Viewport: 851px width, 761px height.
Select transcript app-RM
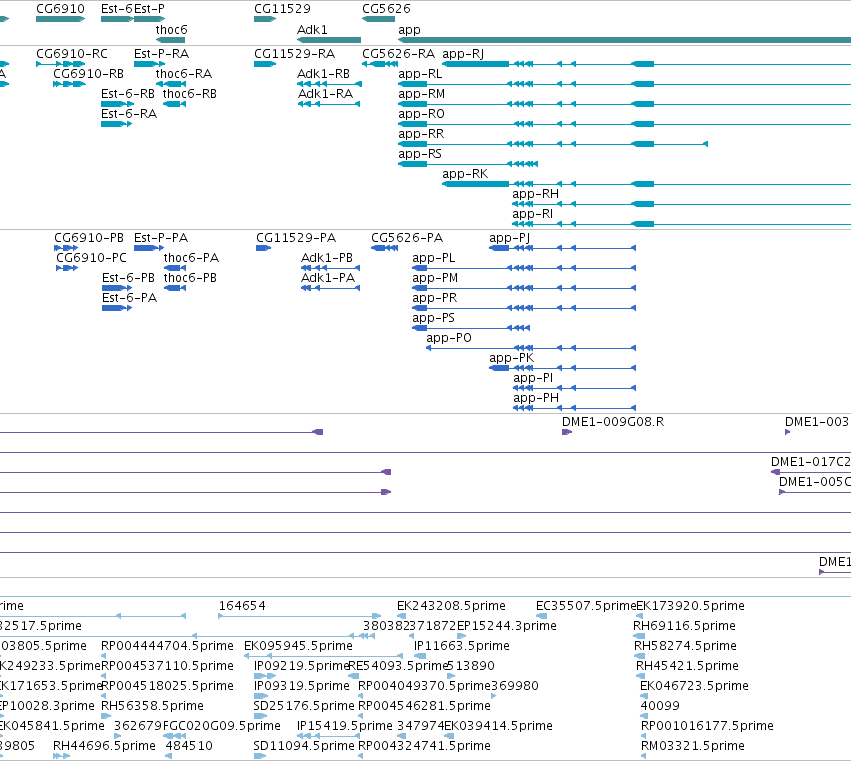pyautogui.click(x=624, y=104)
